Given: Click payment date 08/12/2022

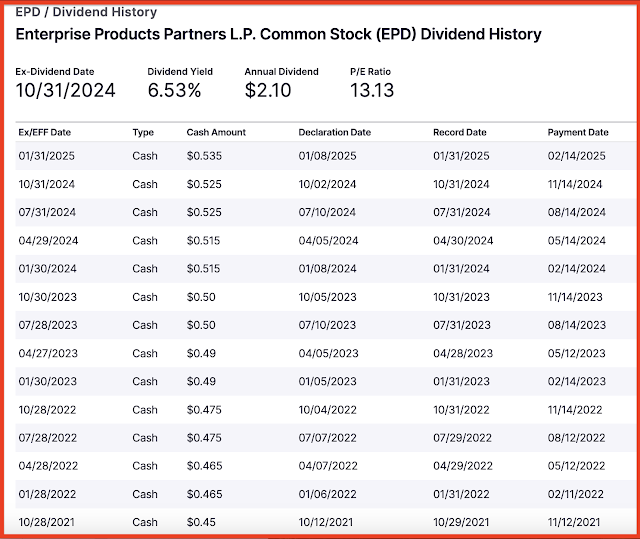Looking at the screenshot, I should coord(576,438).
